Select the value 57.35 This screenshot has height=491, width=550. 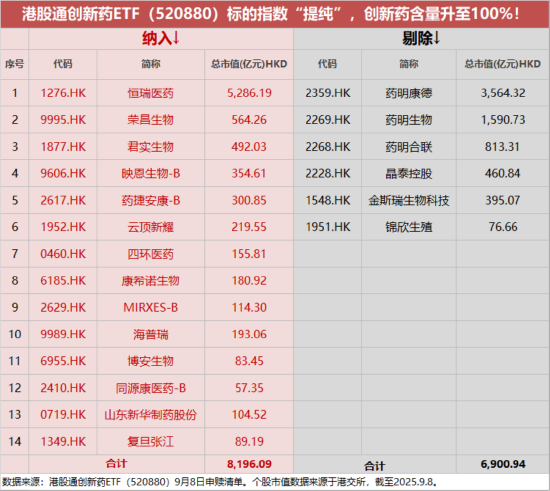[x=249, y=388]
